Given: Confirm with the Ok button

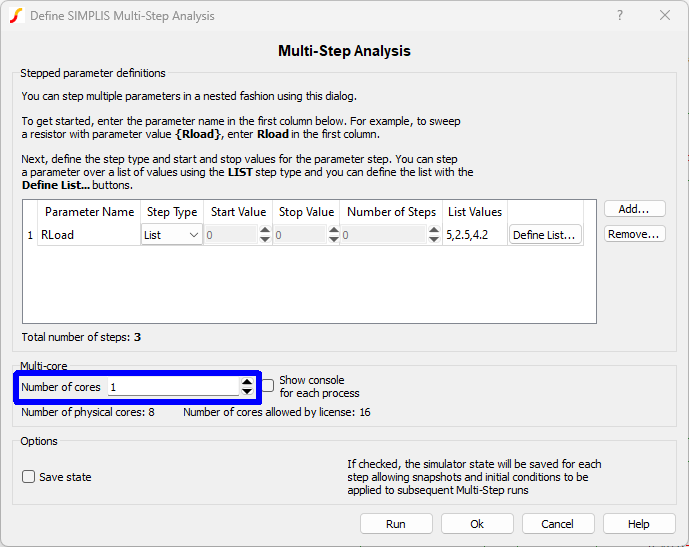Looking at the screenshot, I should (x=477, y=524).
